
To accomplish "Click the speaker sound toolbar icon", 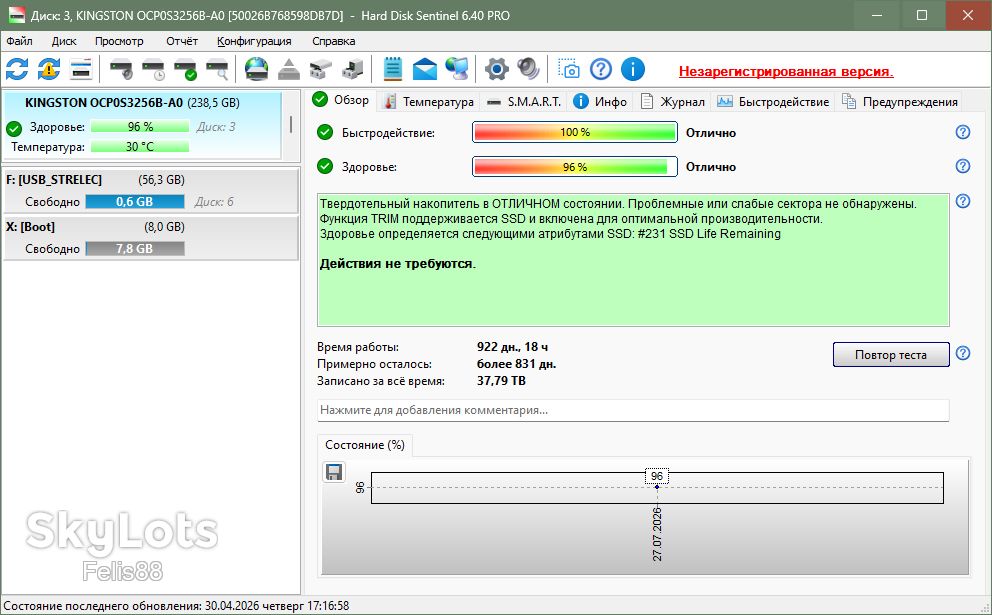I will 528,68.
